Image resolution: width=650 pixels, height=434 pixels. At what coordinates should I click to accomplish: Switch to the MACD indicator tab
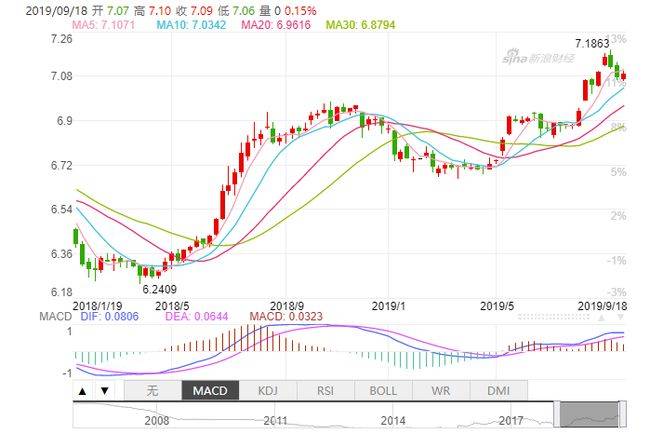pyautogui.click(x=210, y=390)
